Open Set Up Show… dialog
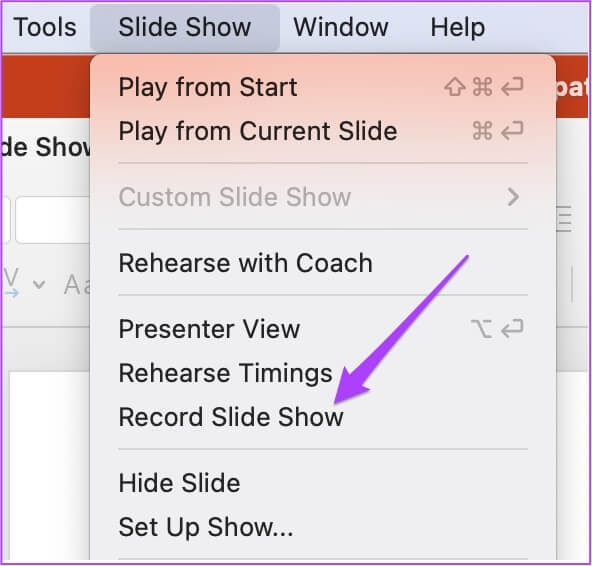 coord(323,527)
